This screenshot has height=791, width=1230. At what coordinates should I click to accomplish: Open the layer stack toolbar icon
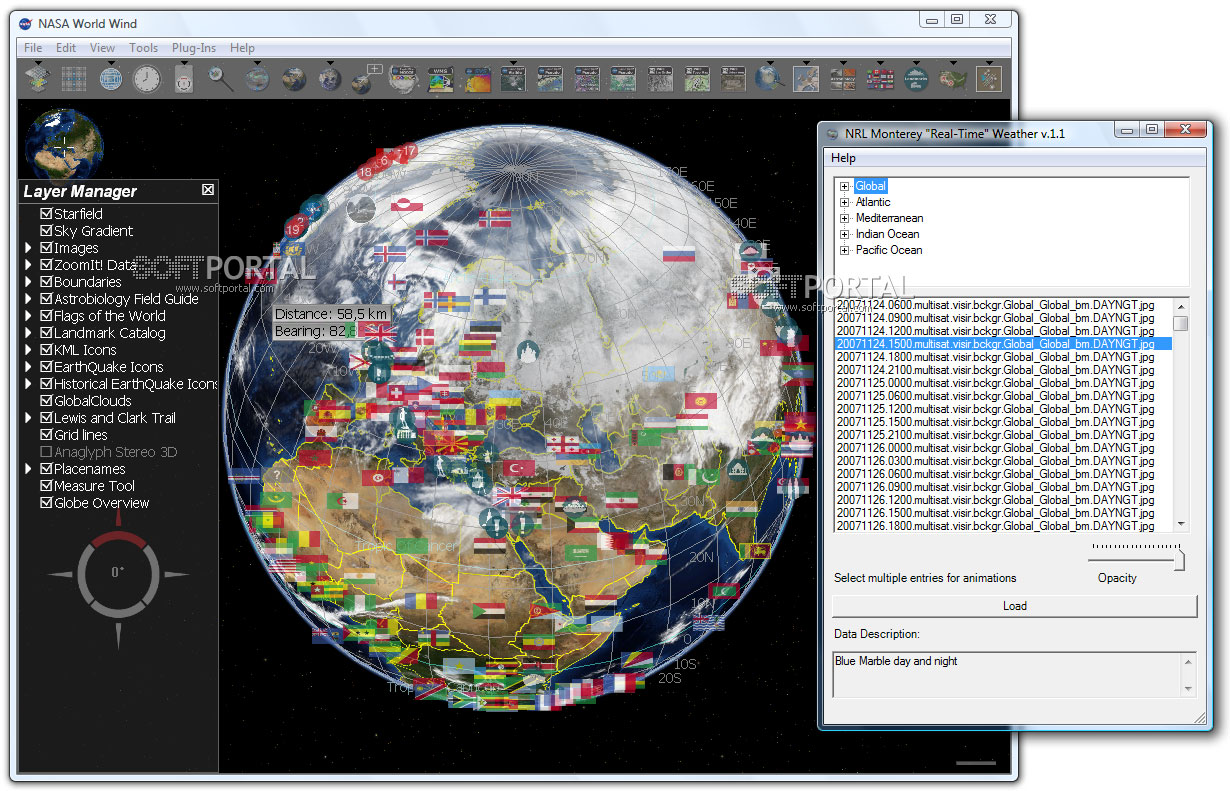coord(38,78)
